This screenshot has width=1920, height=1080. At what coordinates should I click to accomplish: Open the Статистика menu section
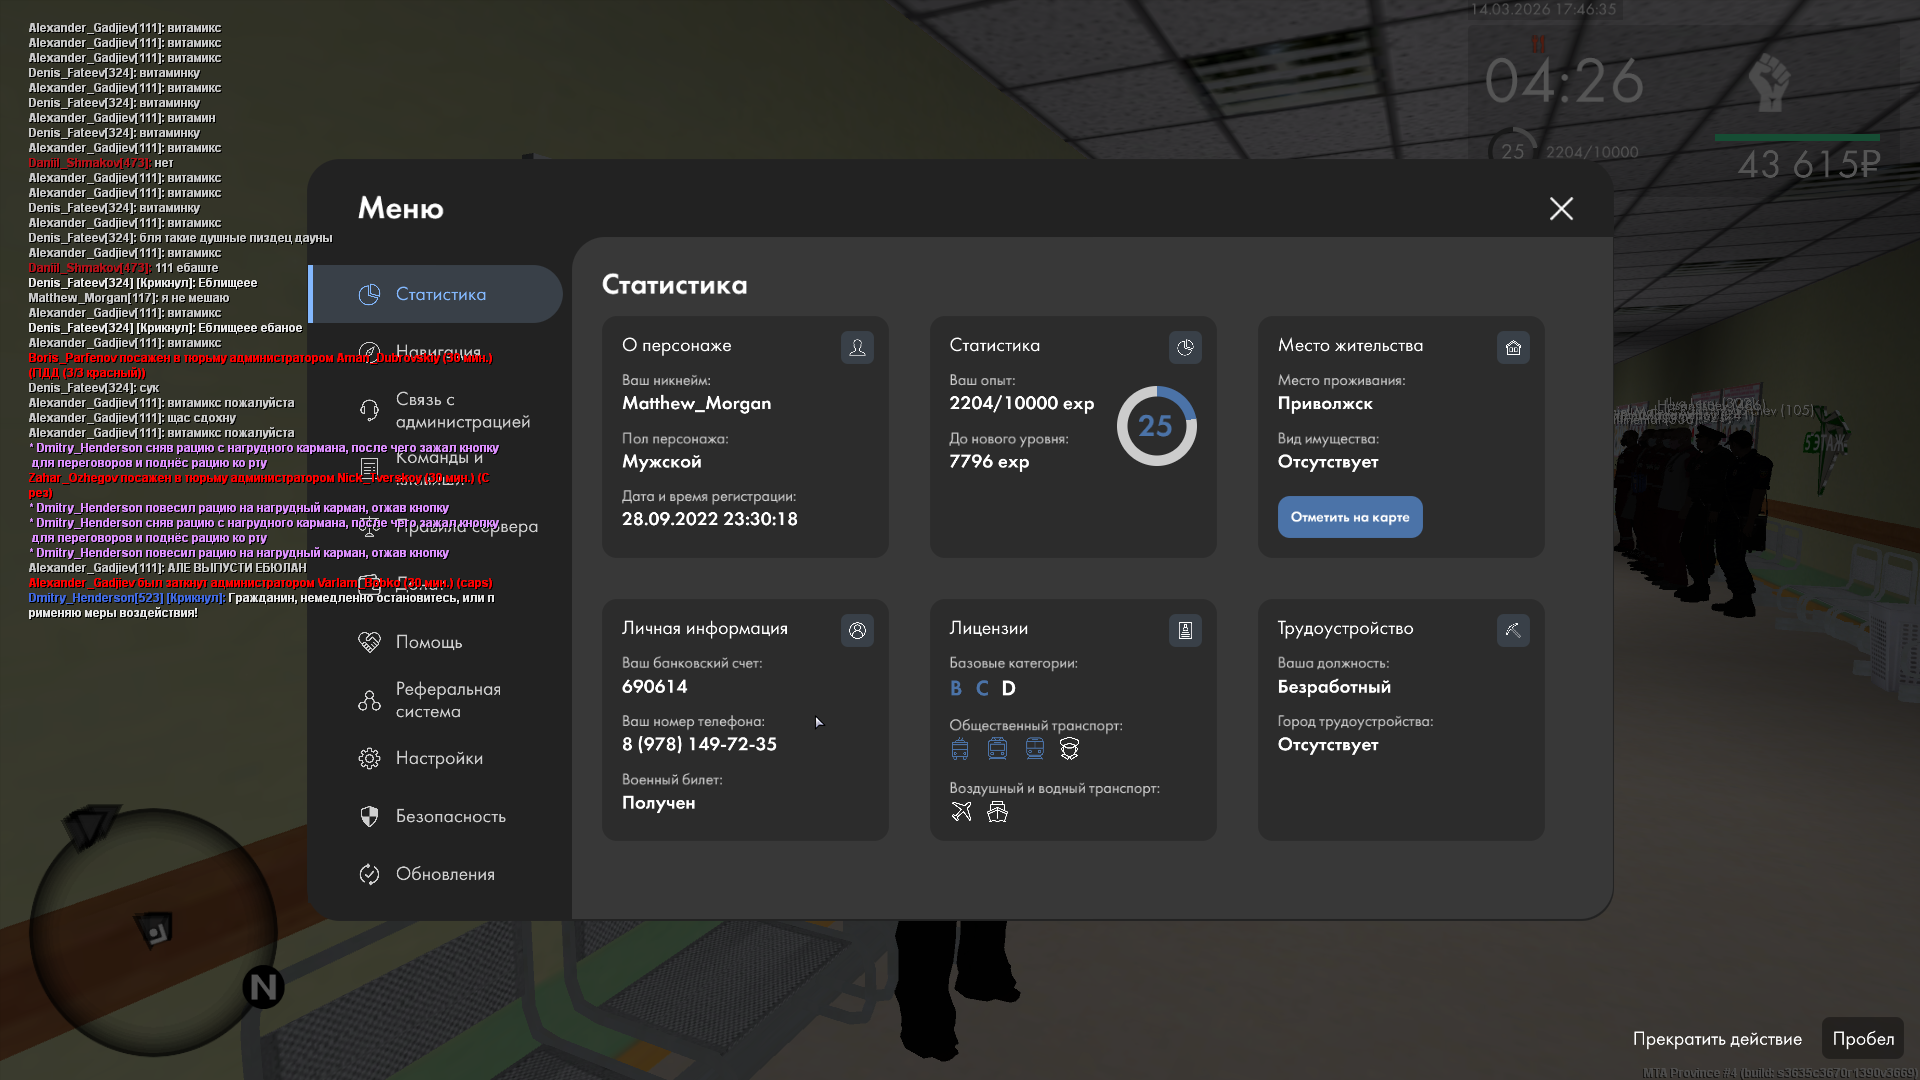pyautogui.click(x=438, y=294)
